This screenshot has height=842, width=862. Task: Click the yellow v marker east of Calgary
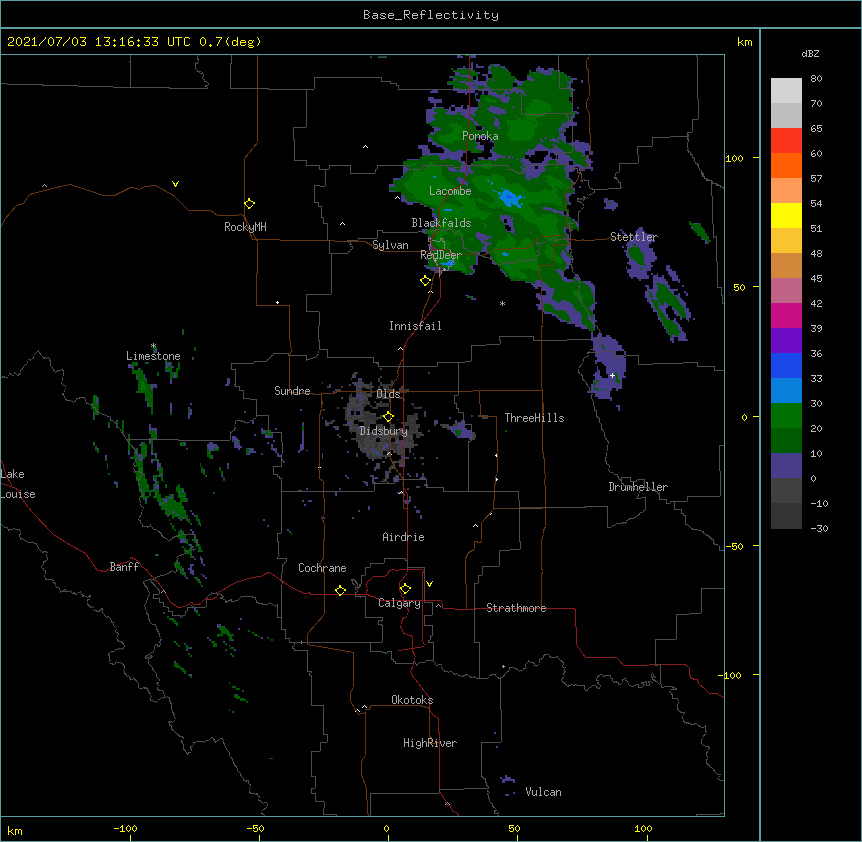click(429, 584)
